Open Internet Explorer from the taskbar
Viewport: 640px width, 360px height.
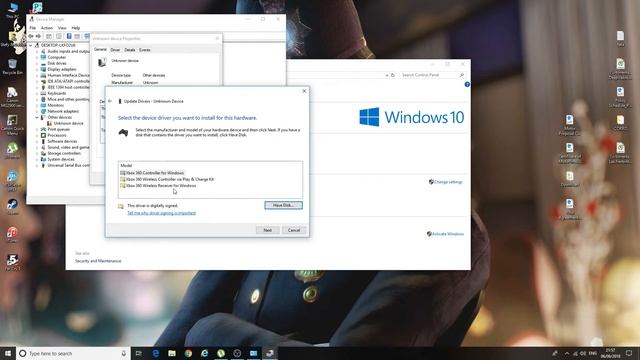point(204,353)
